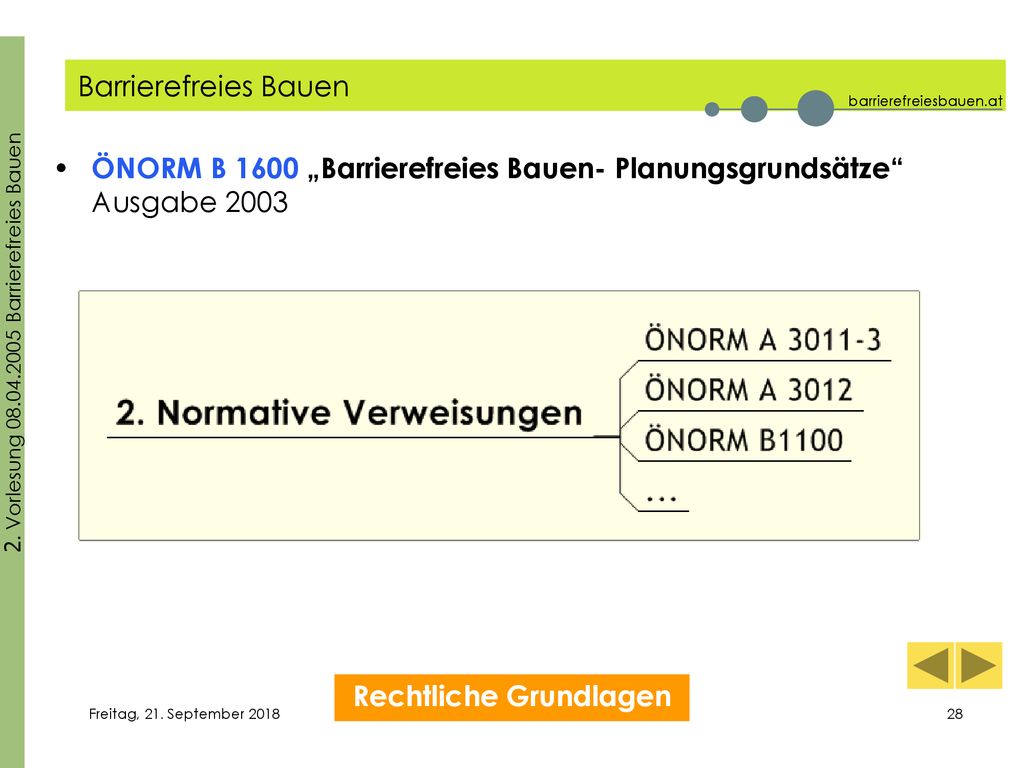Screen dimensions: 1024x768
Task: Expand the ellipsis branch of references
Action: click(x=662, y=498)
